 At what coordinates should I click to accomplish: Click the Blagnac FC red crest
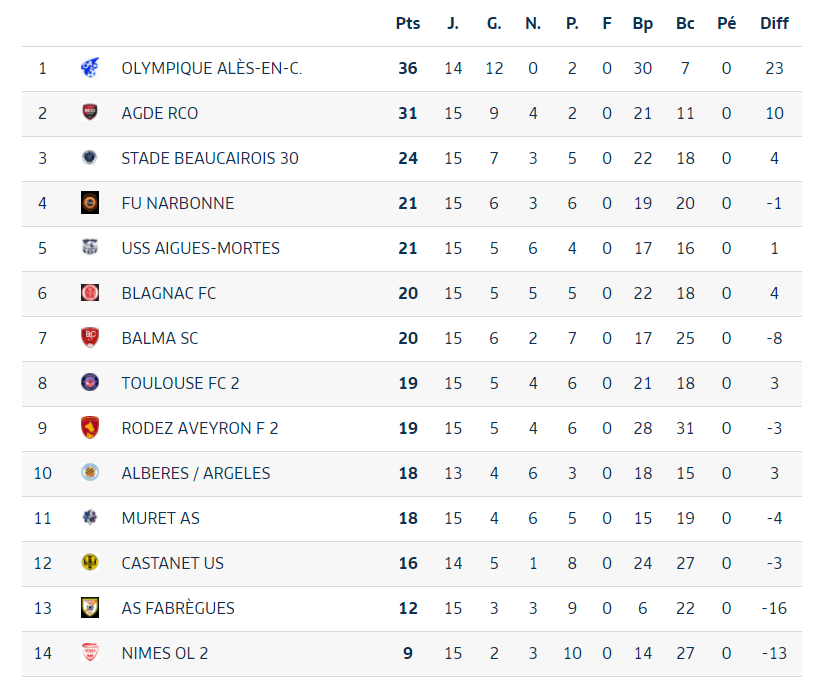point(90,292)
